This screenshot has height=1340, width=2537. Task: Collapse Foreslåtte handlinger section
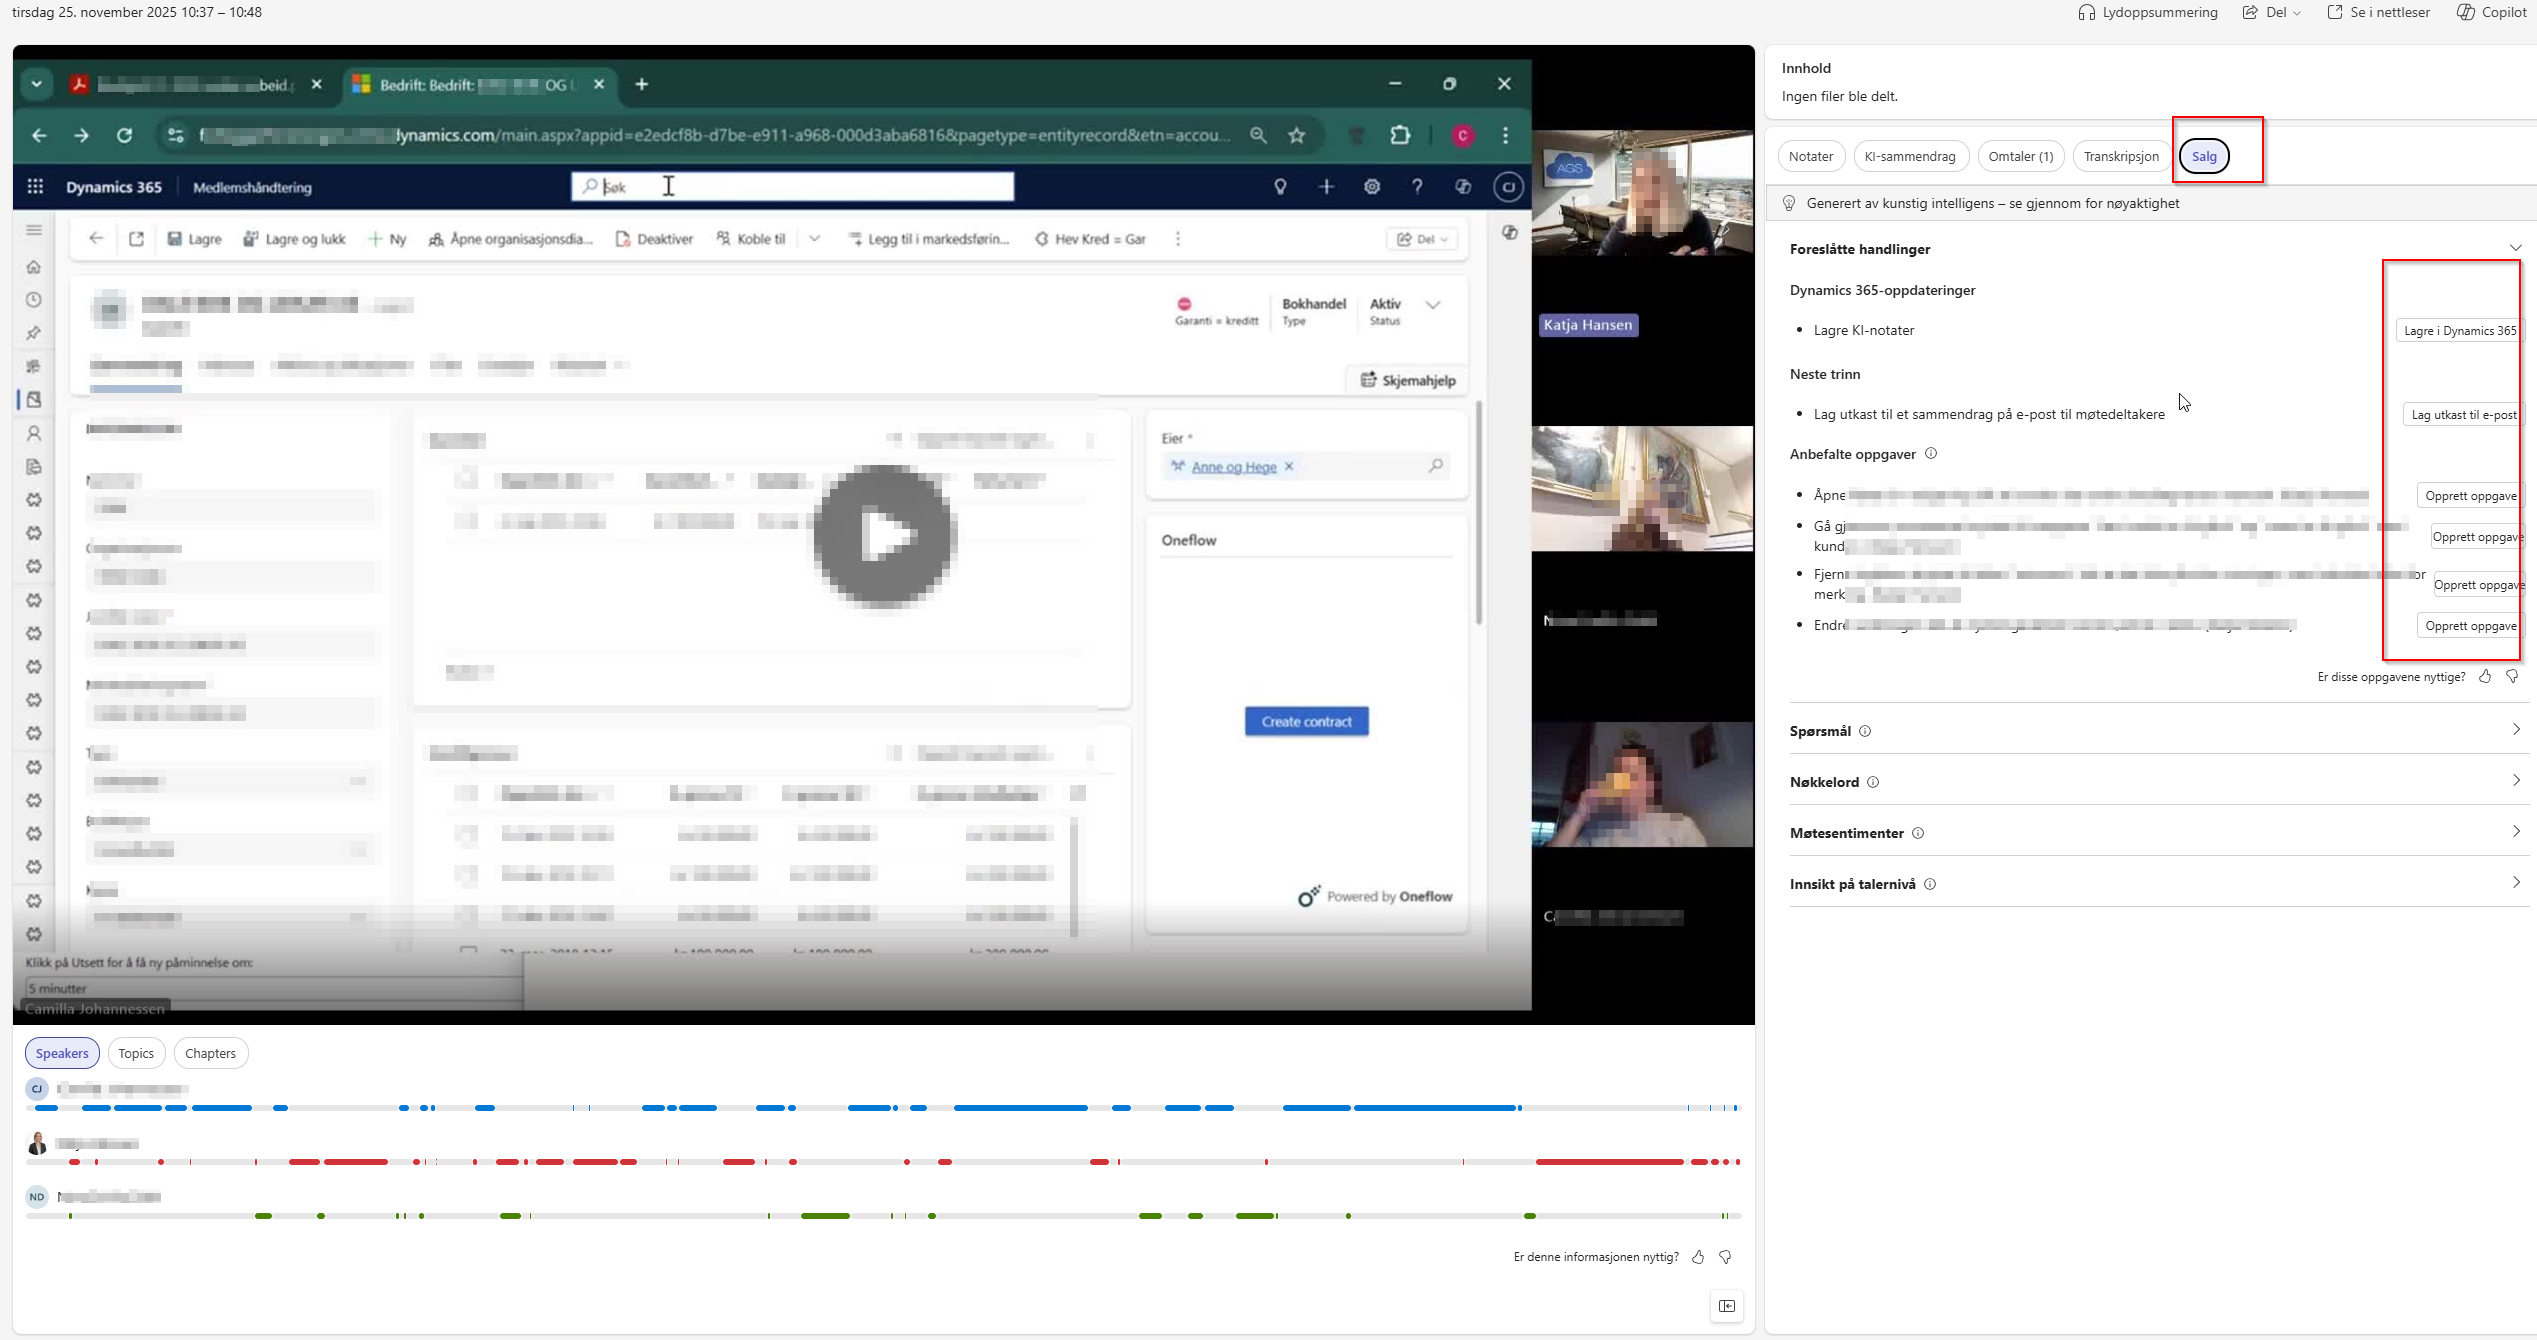(2515, 249)
